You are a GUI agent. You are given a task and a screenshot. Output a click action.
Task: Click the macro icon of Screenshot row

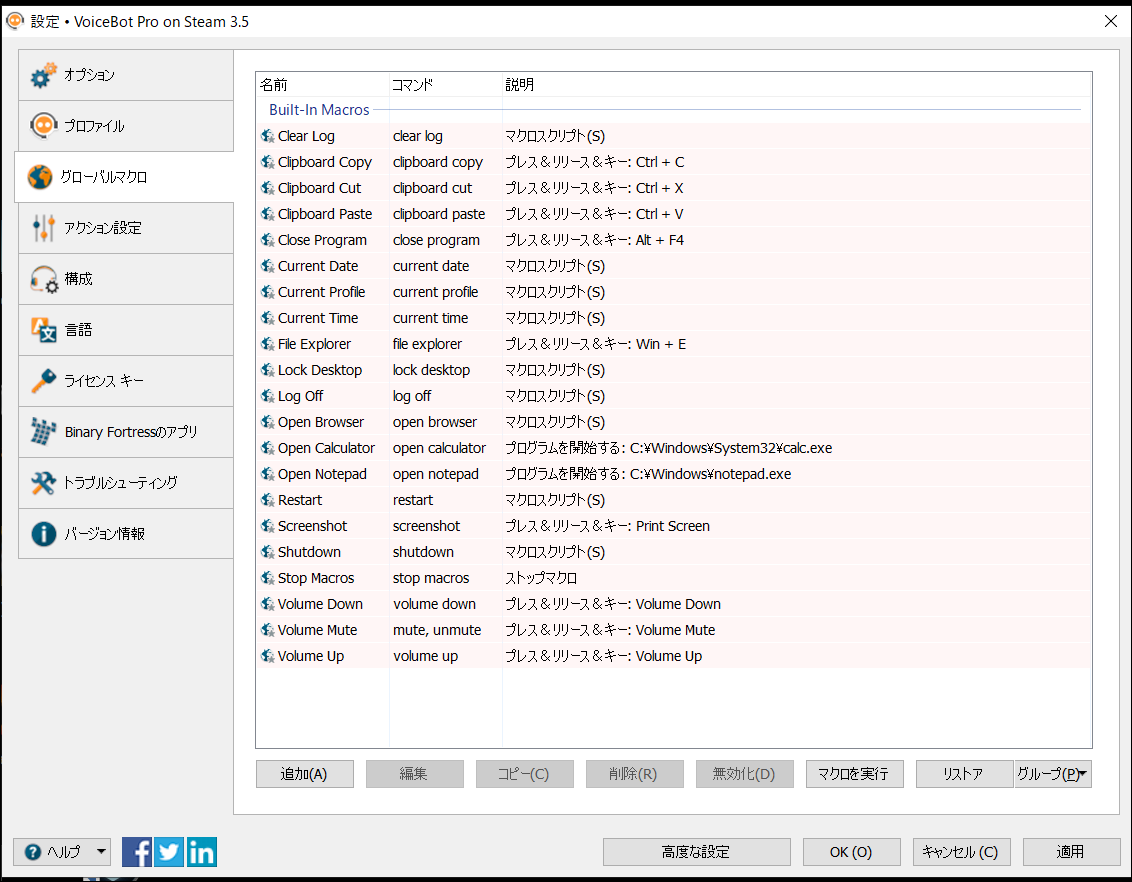click(x=268, y=526)
